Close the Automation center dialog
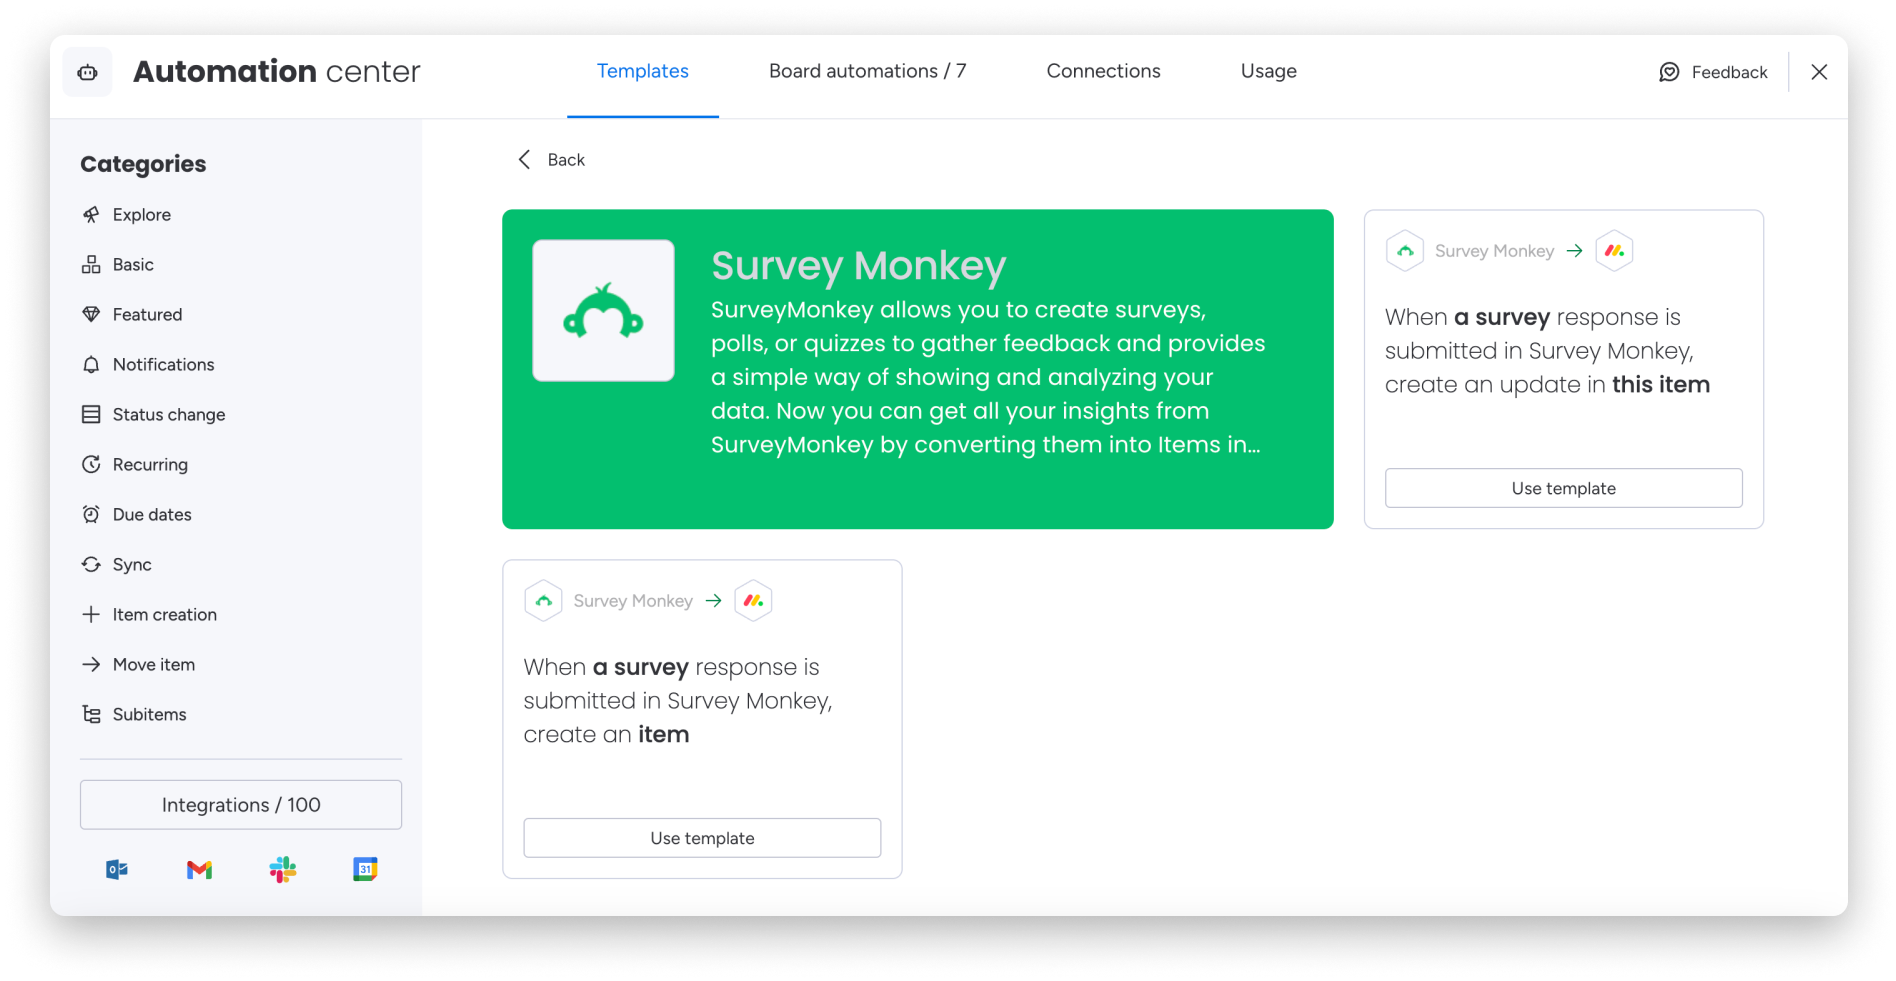 point(1819,72)
